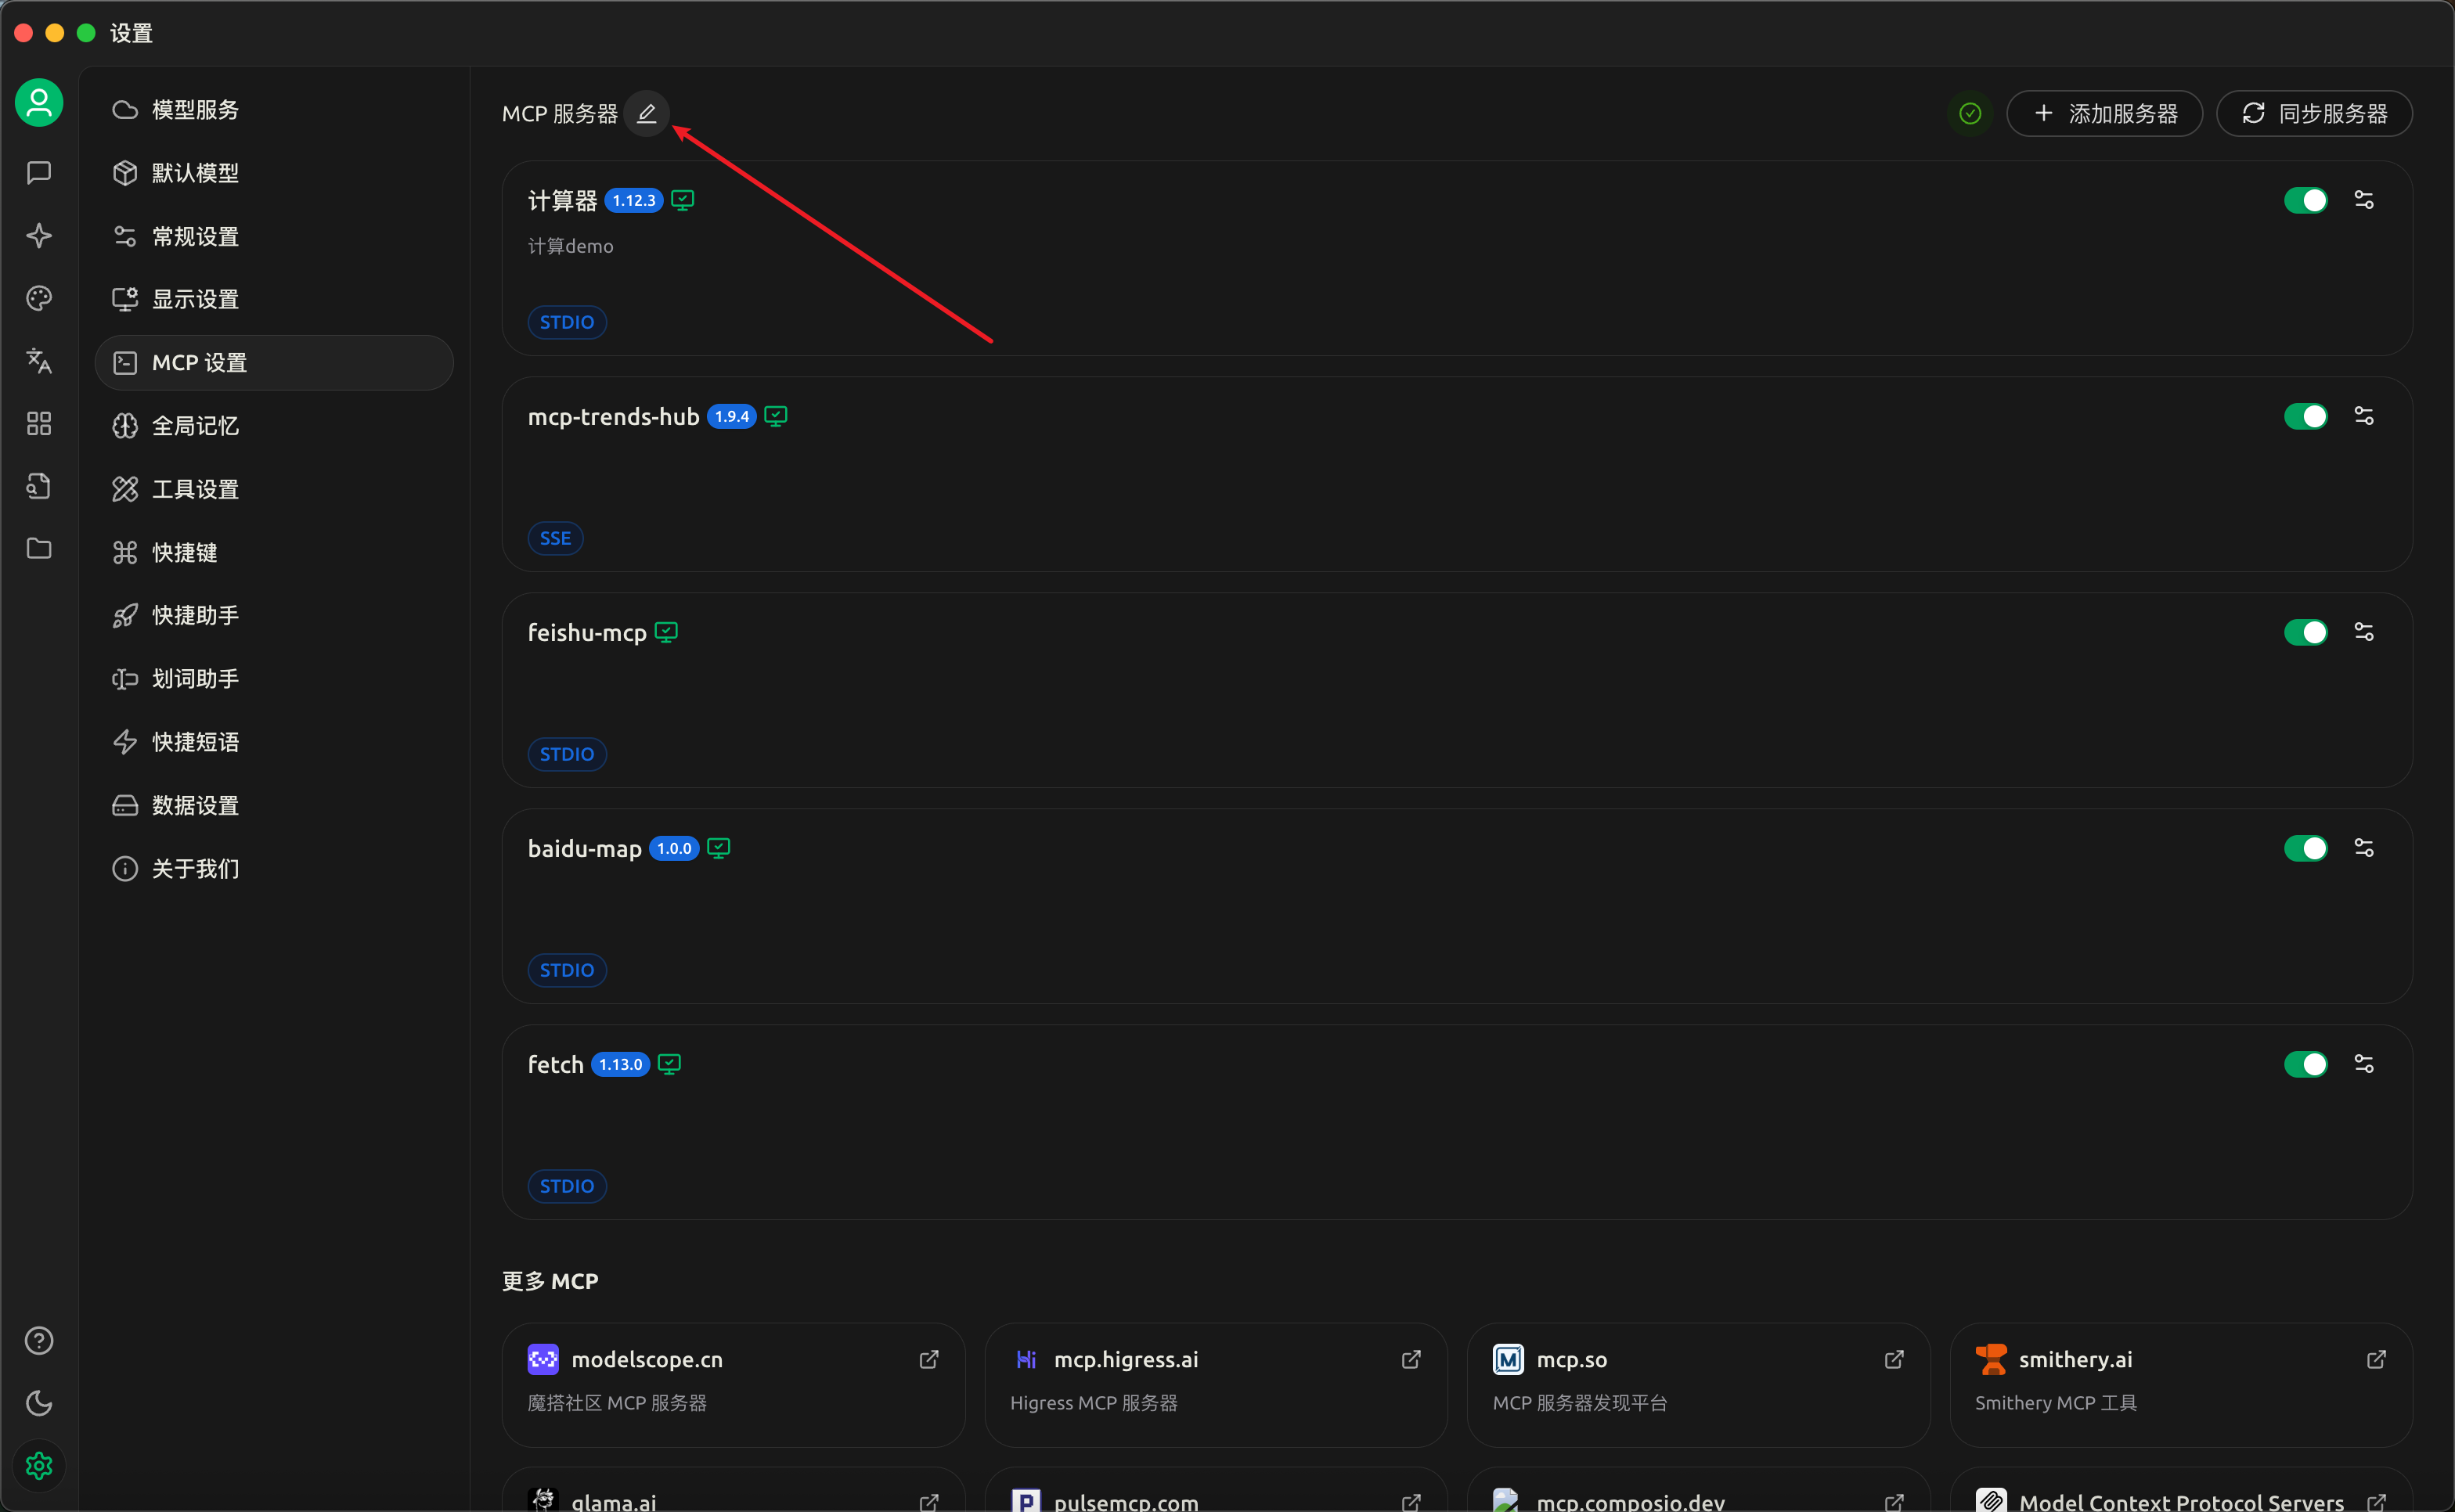2455x1512 pixels.
Task: Open 快捷短语 settings page
Action: tap(274, 742)
